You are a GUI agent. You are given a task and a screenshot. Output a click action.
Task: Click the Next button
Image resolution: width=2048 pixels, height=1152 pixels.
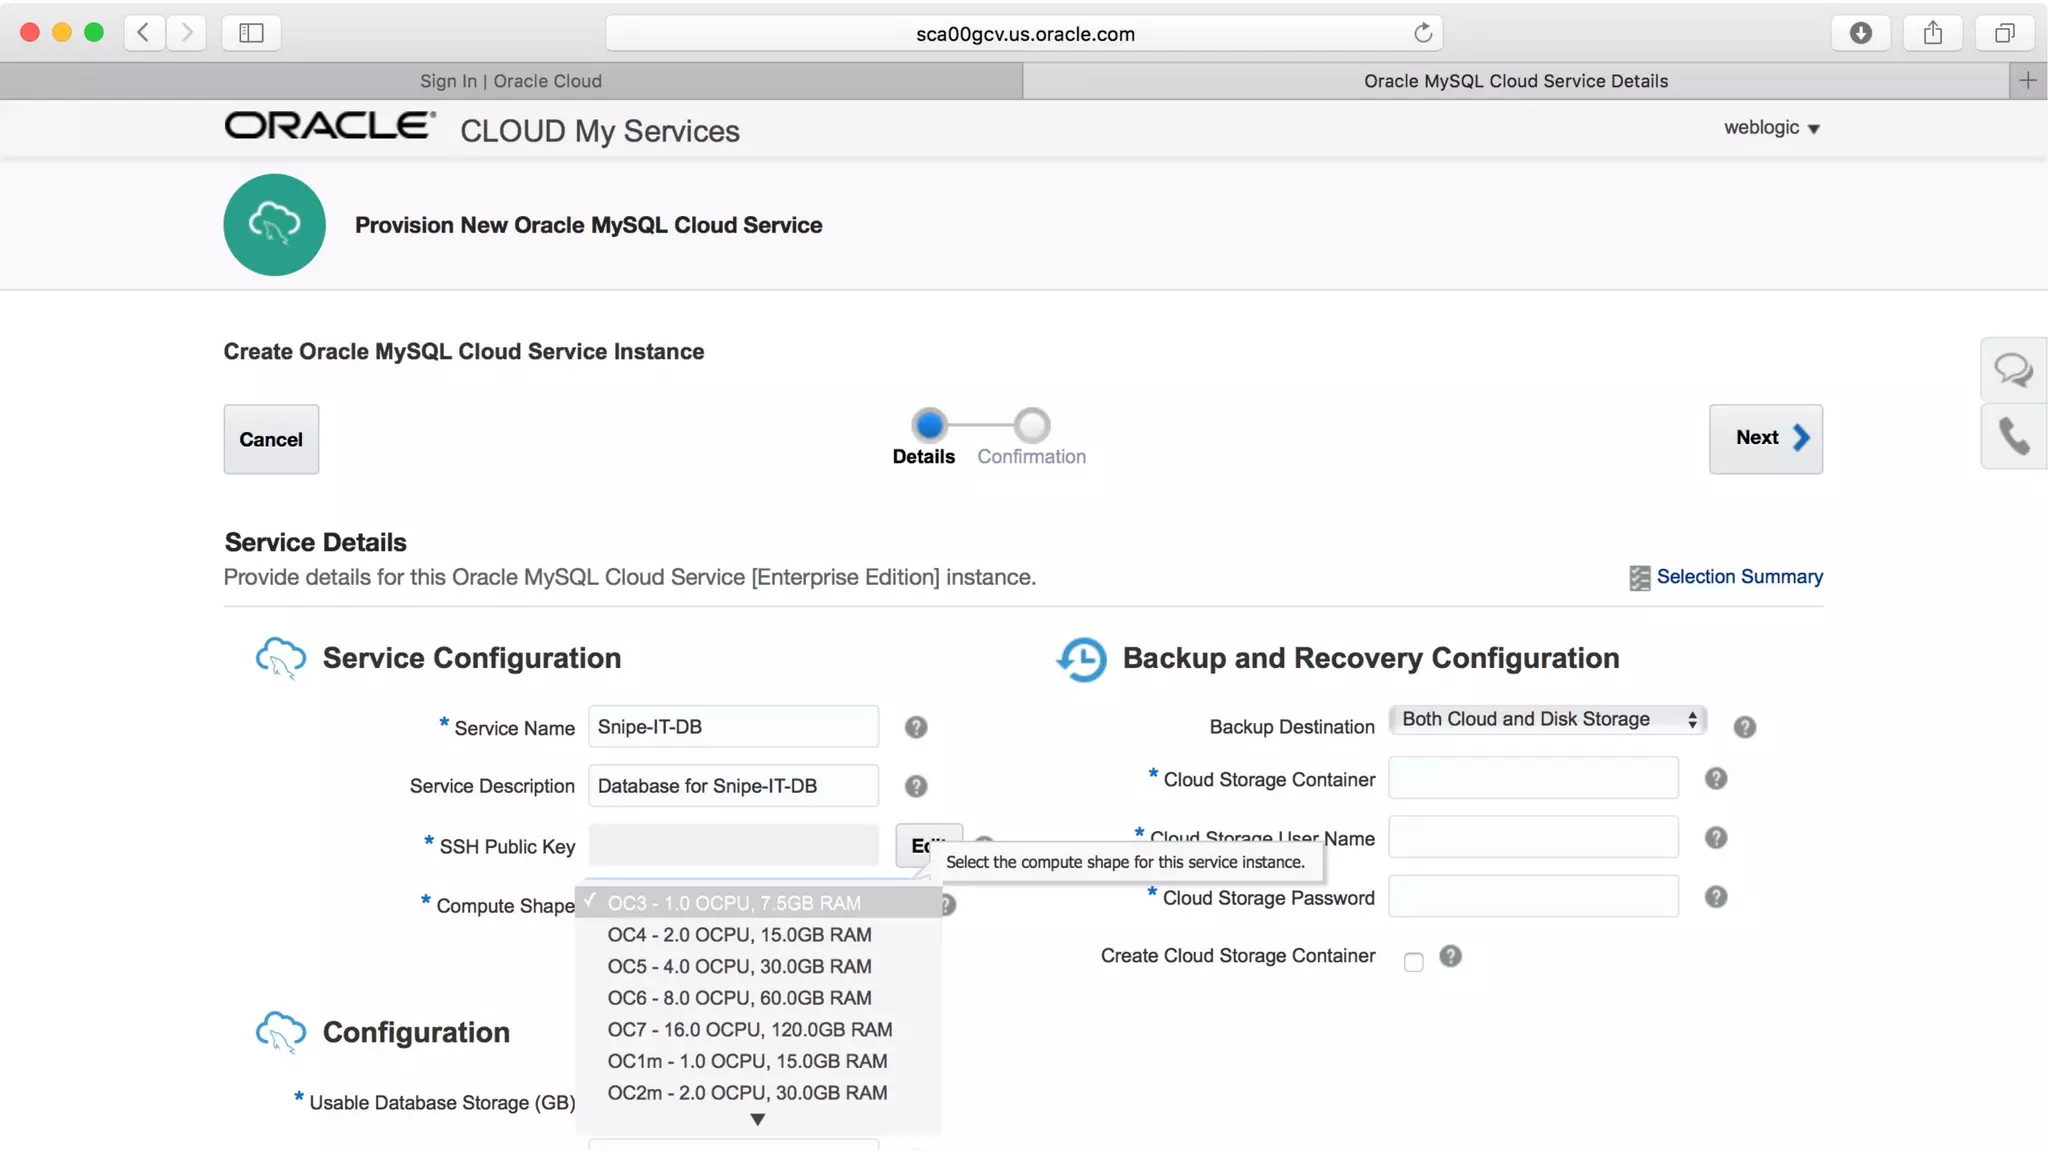click(1765, 438)
